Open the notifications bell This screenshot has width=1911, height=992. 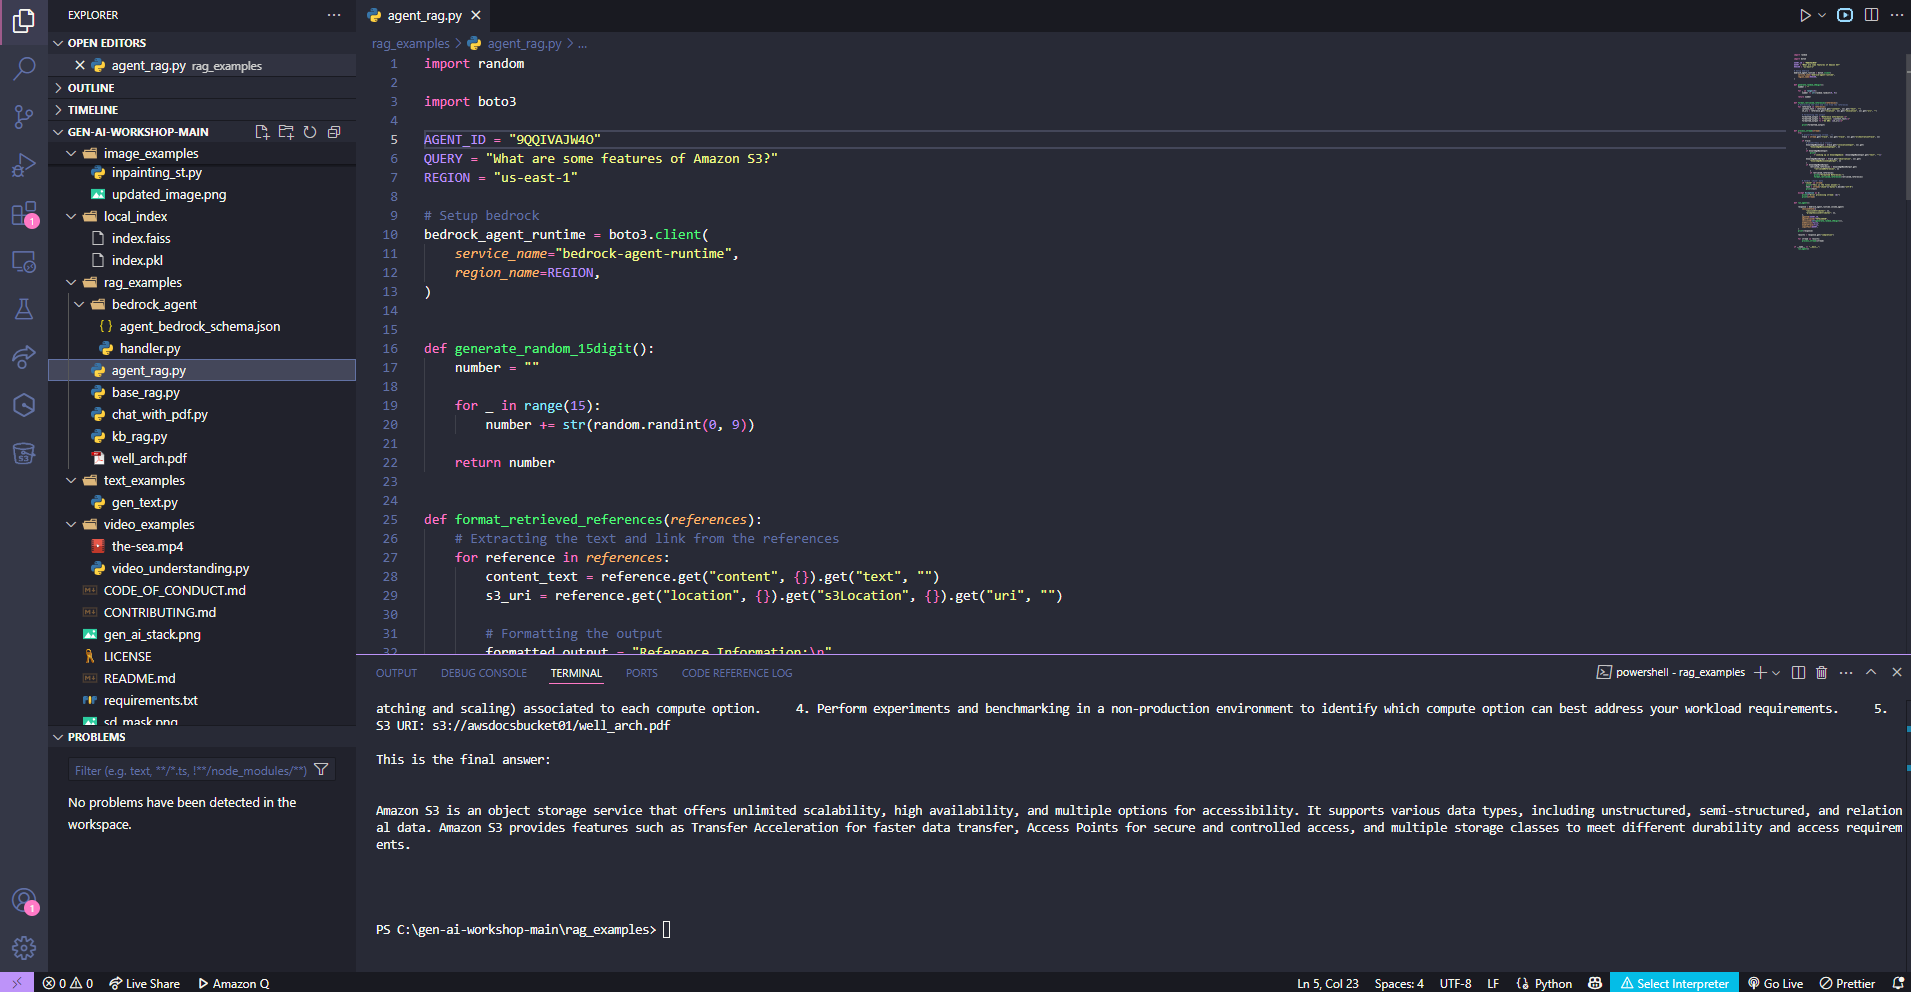click(1898, 983)
